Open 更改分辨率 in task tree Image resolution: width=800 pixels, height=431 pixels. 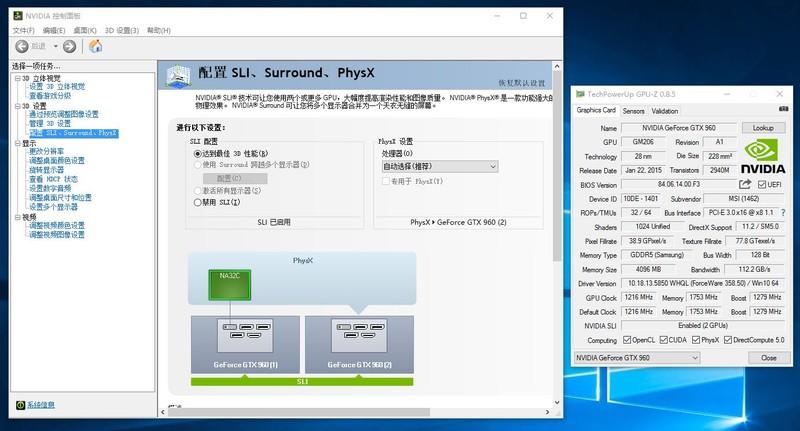coord(46,151)
